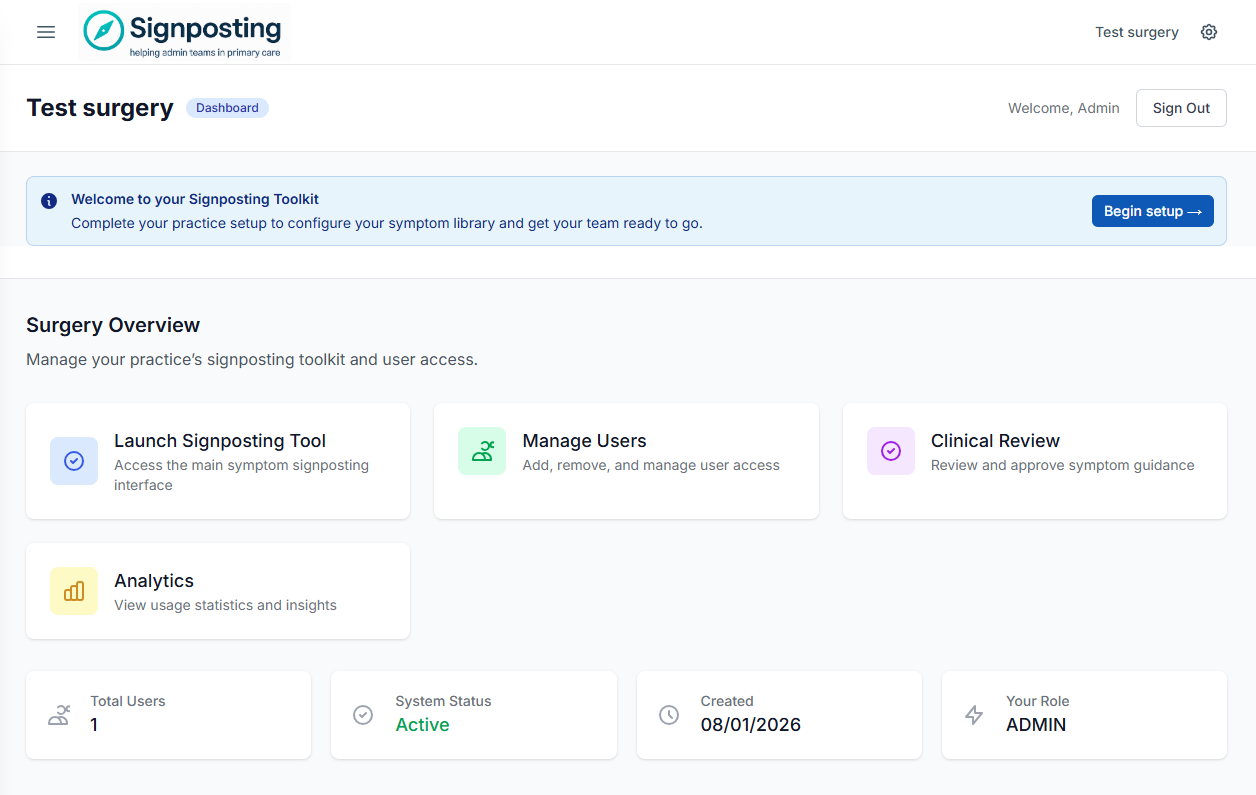Click the Signposting compass logo
The height and width of the screenshot is (795, 1256).
[x=103, y=31]
